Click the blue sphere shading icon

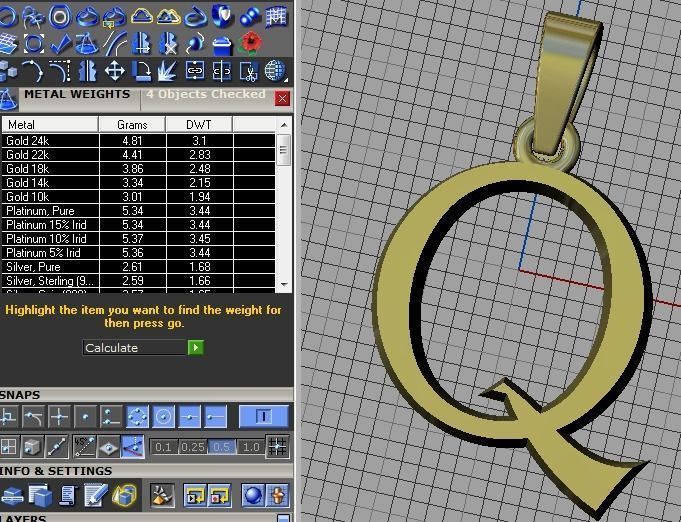(253, 495)
